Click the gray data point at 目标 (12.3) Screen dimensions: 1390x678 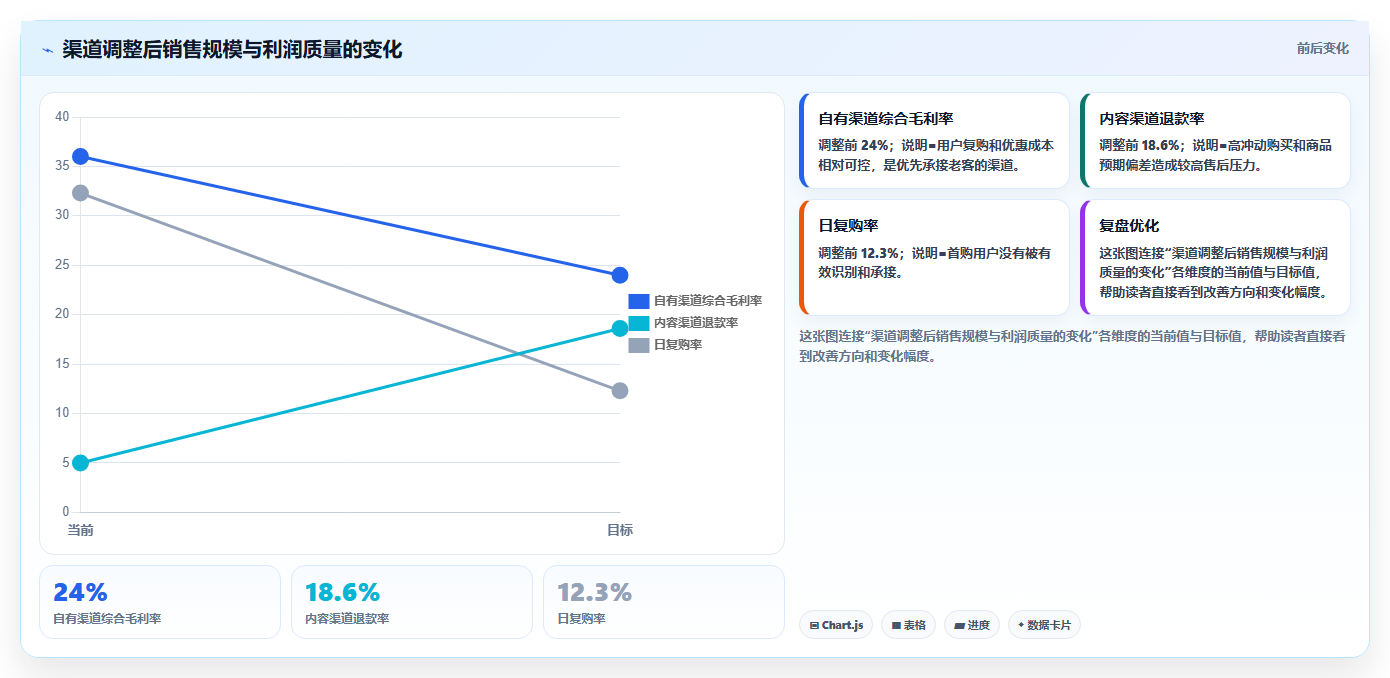[x=620, y=391]
